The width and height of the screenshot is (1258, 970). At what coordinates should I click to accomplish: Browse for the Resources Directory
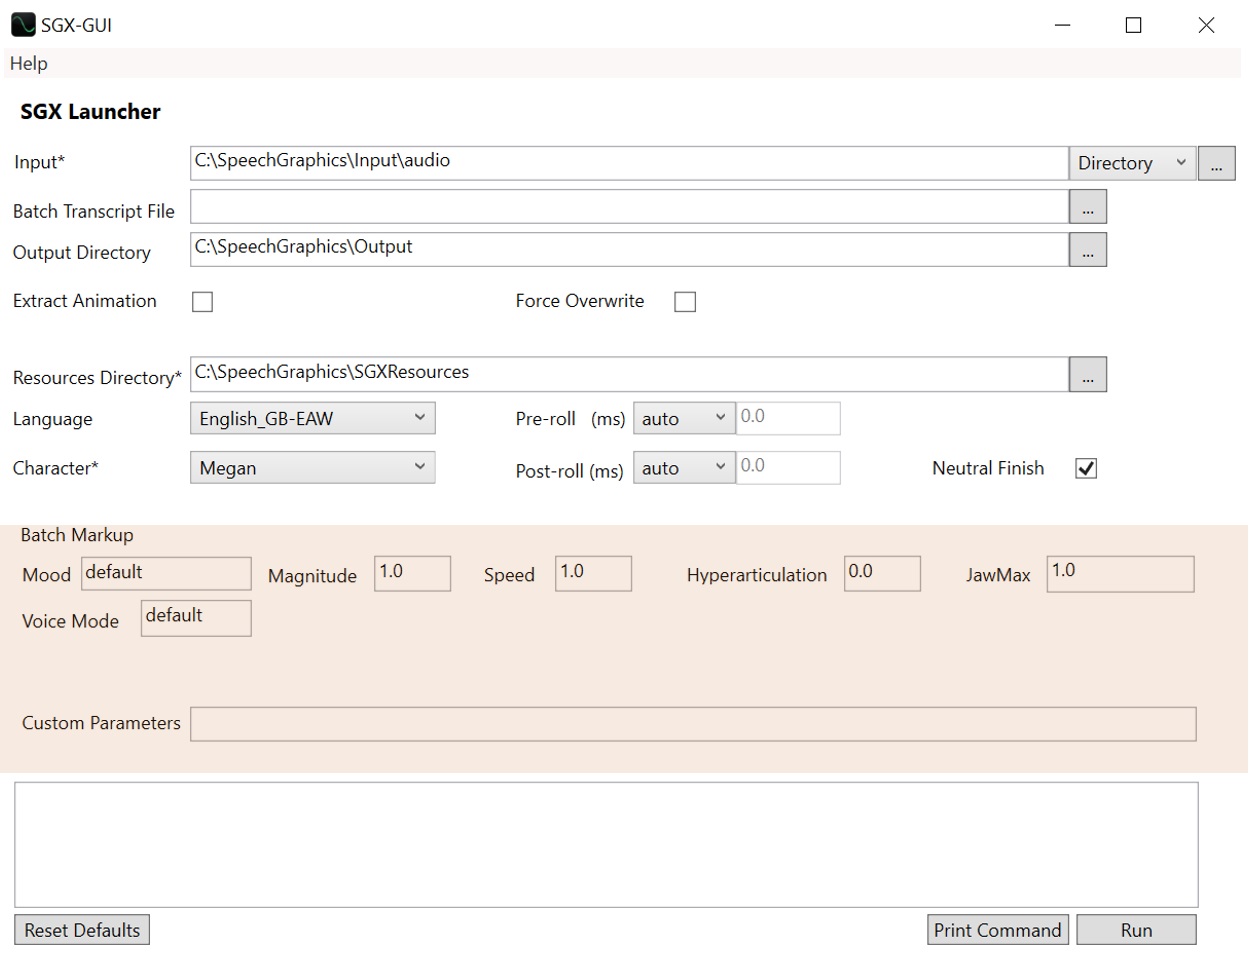(x=1087, y=375)
